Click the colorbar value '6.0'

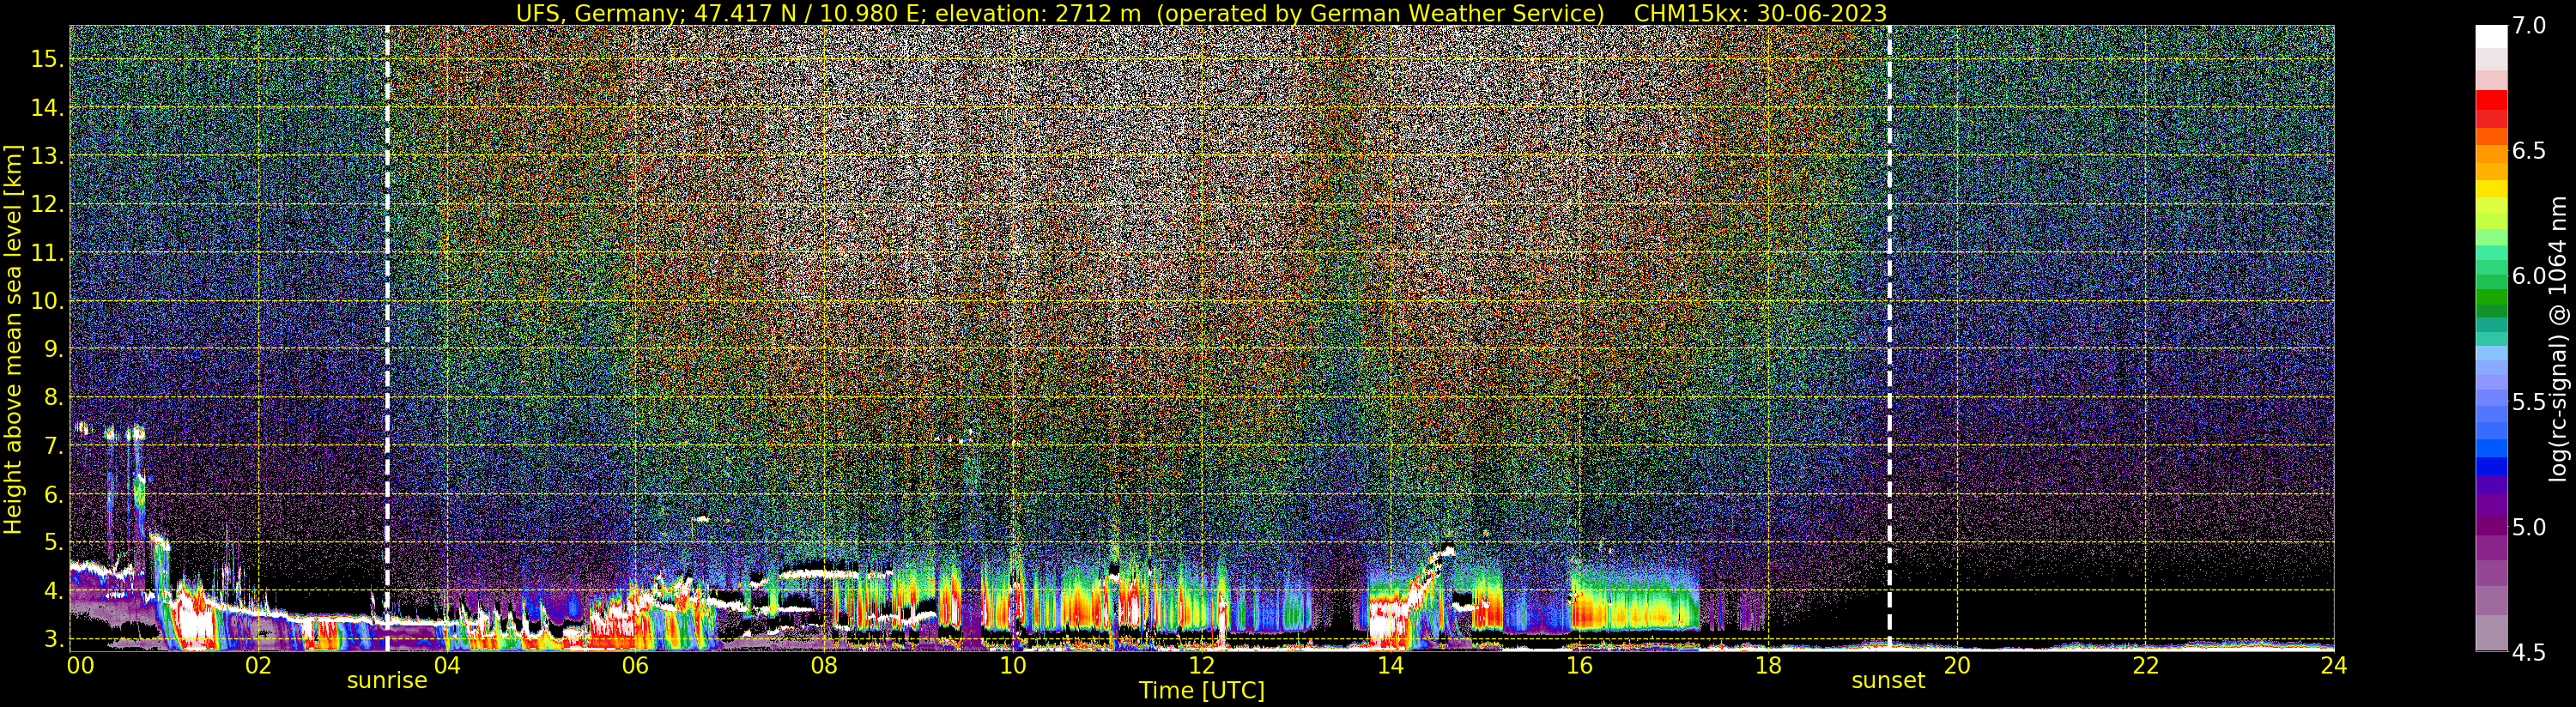[2529, 276]
